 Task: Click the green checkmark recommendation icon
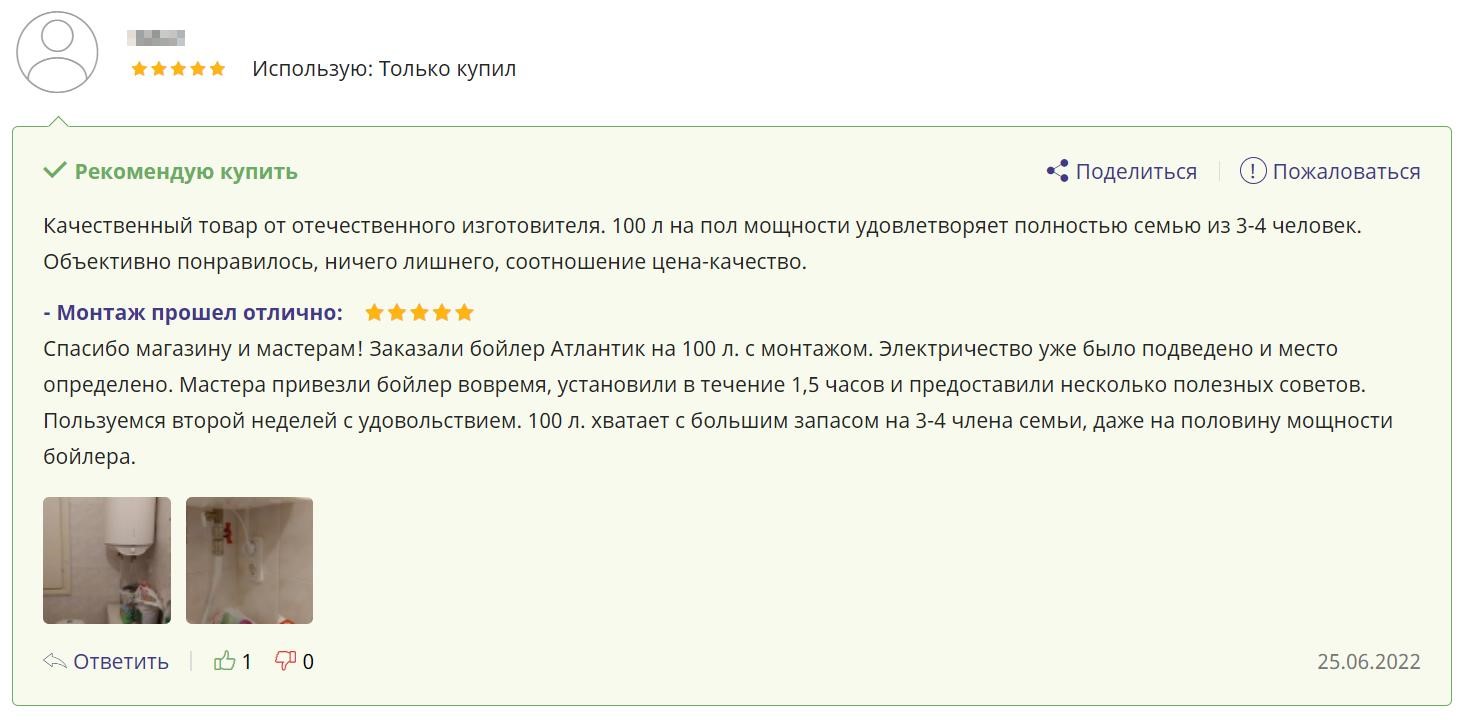(55, 171)
